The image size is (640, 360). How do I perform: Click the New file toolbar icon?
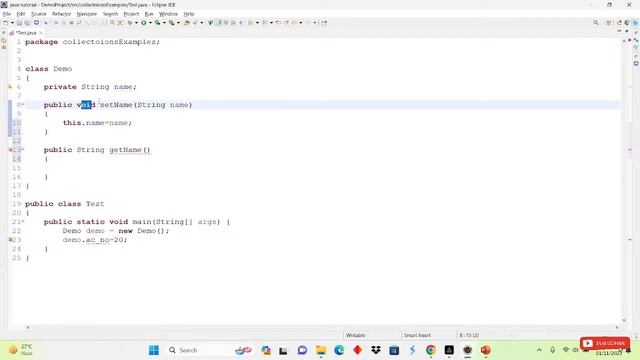[6, 23]
